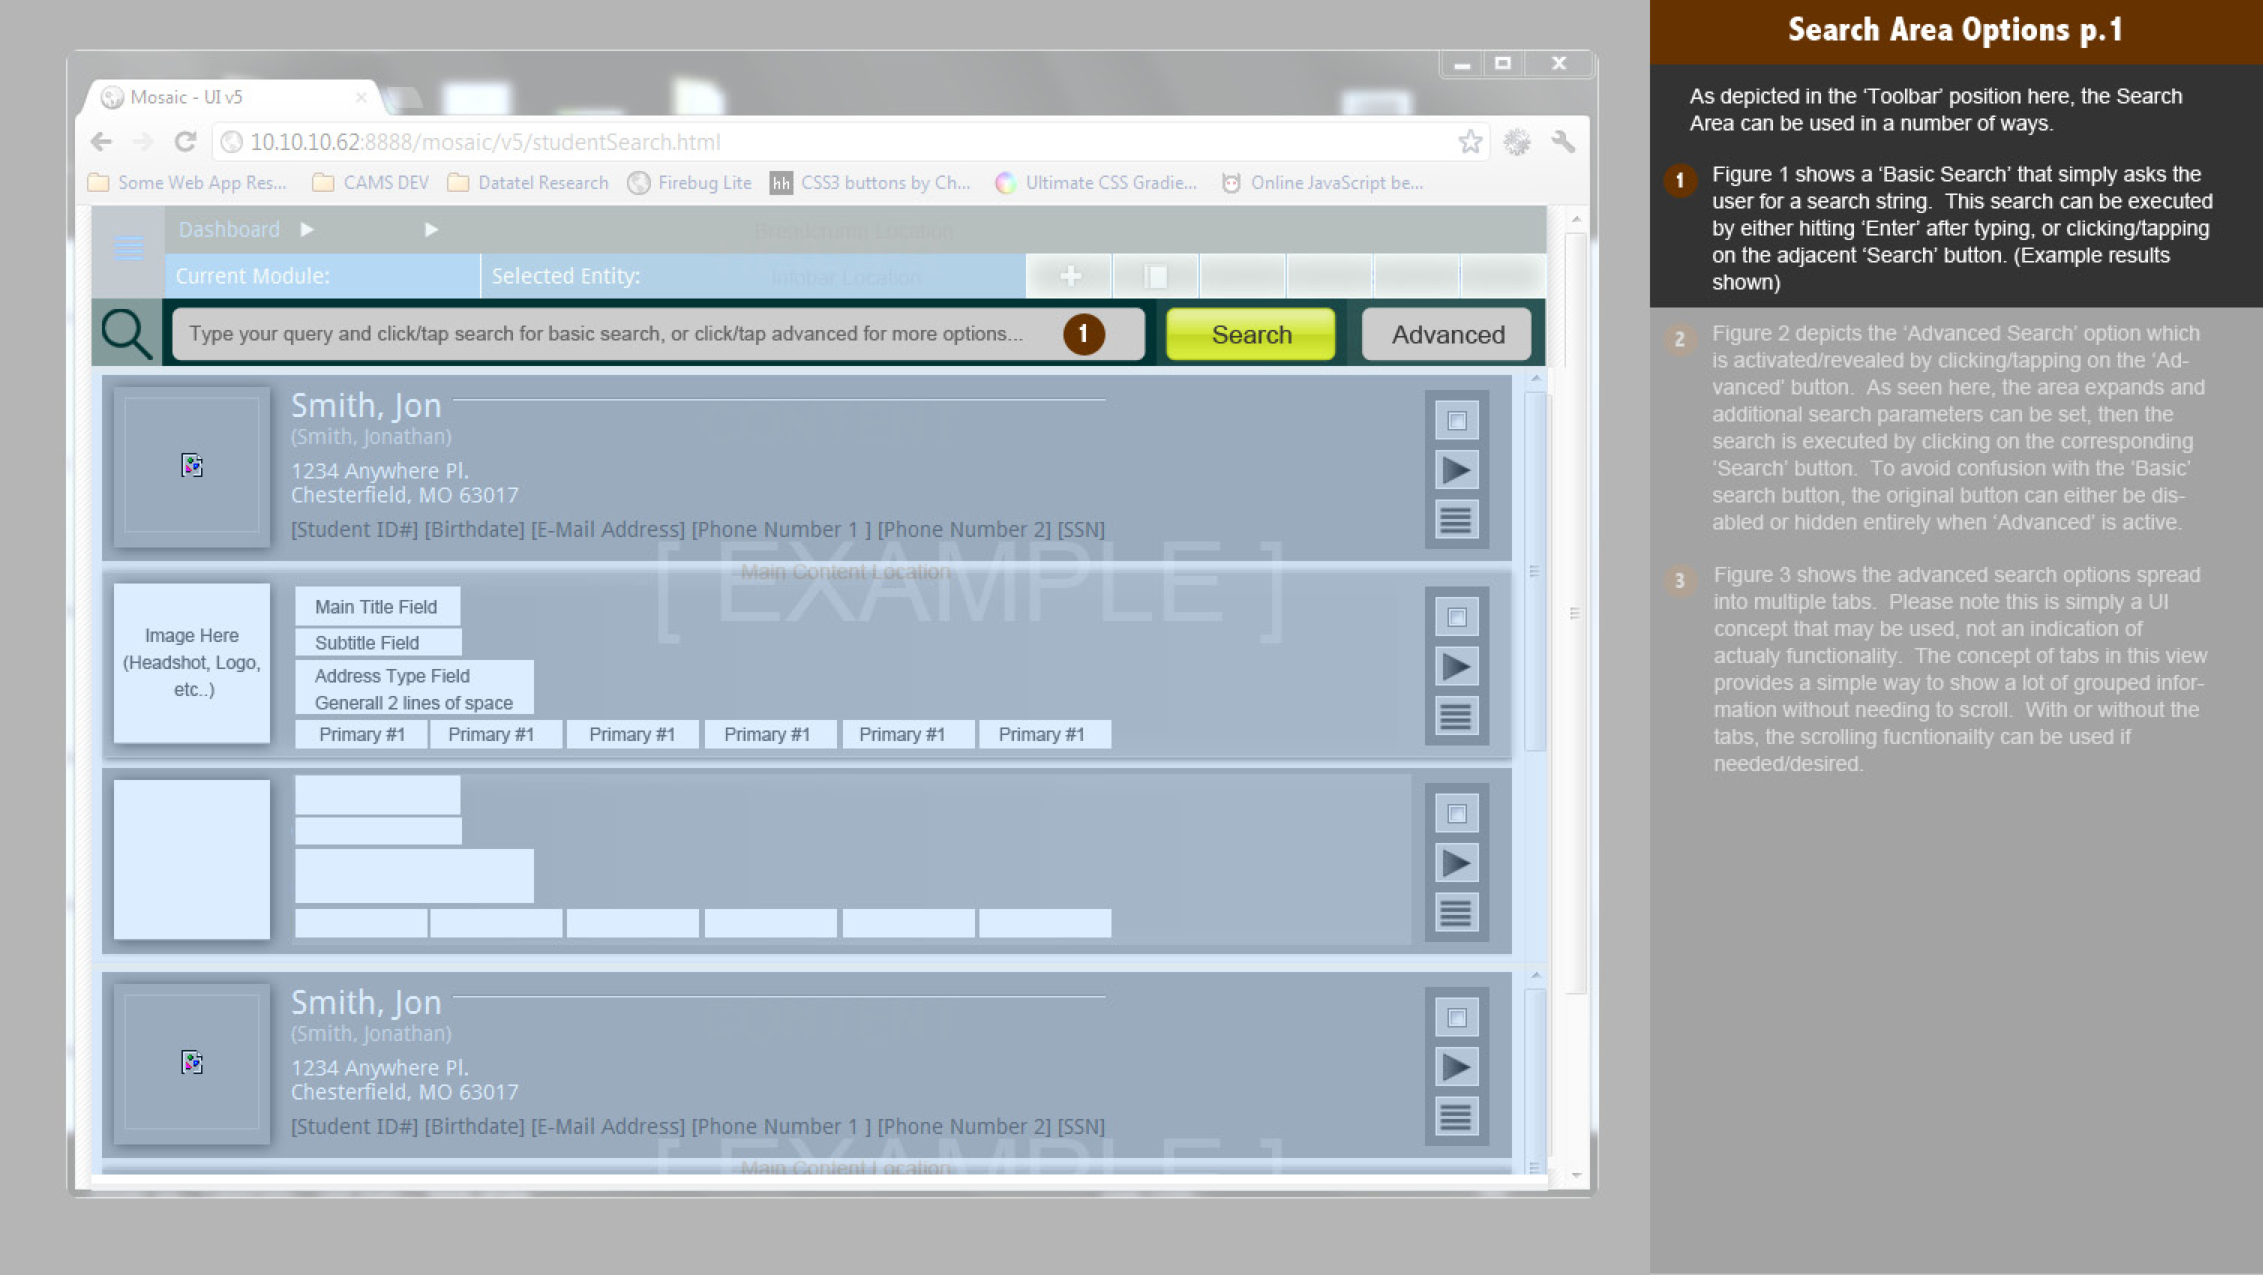Tick the checkbox on the blank placeholder card
The width and height of the screenshot is (2263, 1275).
point(1456,814)
